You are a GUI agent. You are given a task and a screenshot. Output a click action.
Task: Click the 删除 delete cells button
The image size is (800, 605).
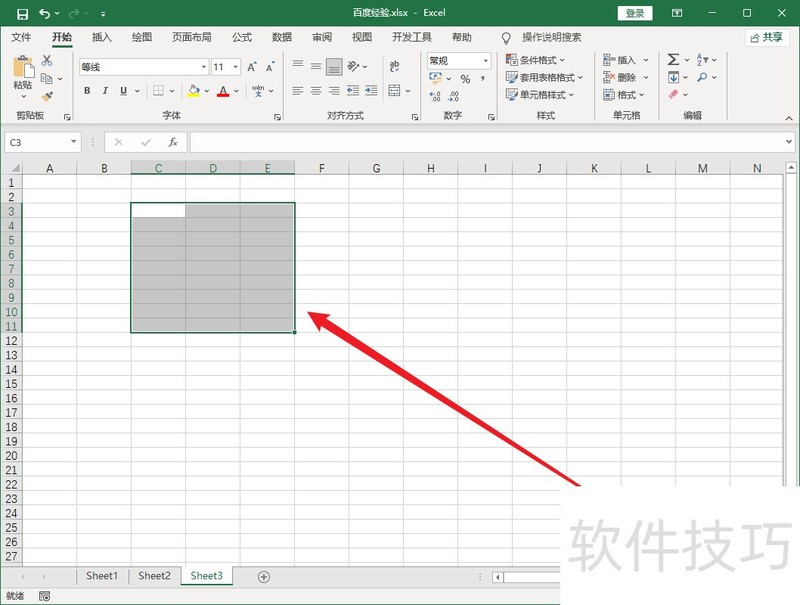[619, 78]
